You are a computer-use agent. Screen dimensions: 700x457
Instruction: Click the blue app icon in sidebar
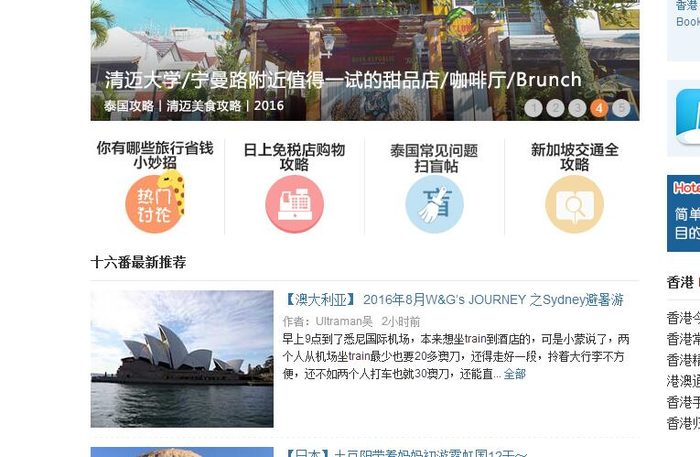coord(688,117)
